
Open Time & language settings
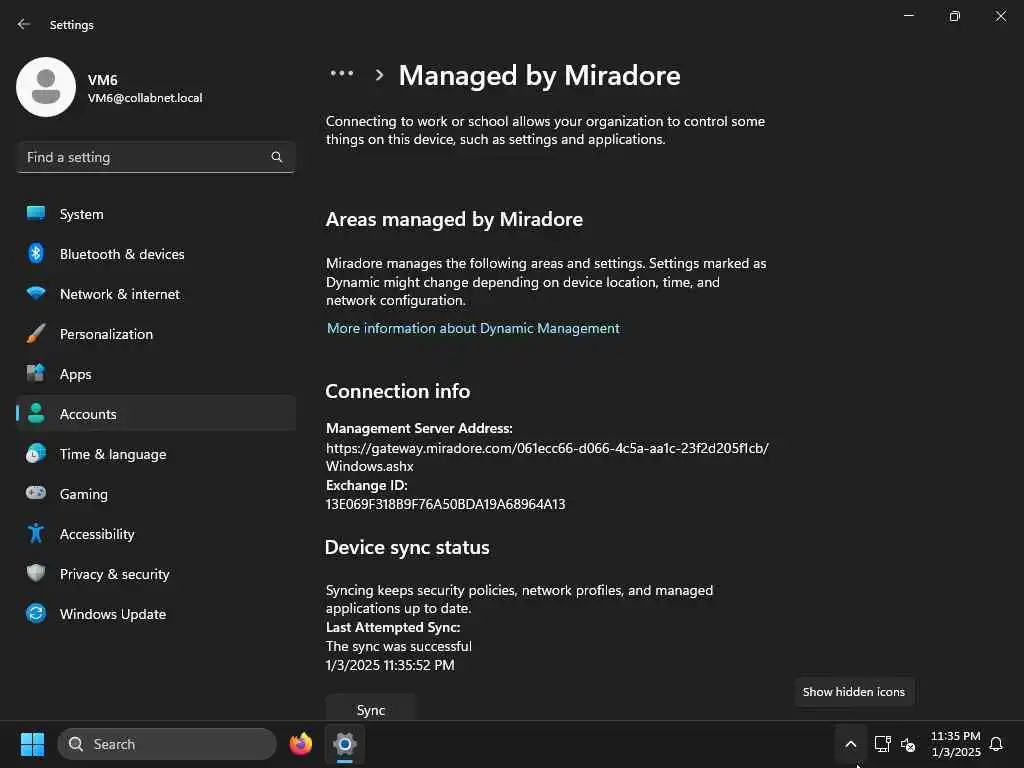[x=155, y=454]
